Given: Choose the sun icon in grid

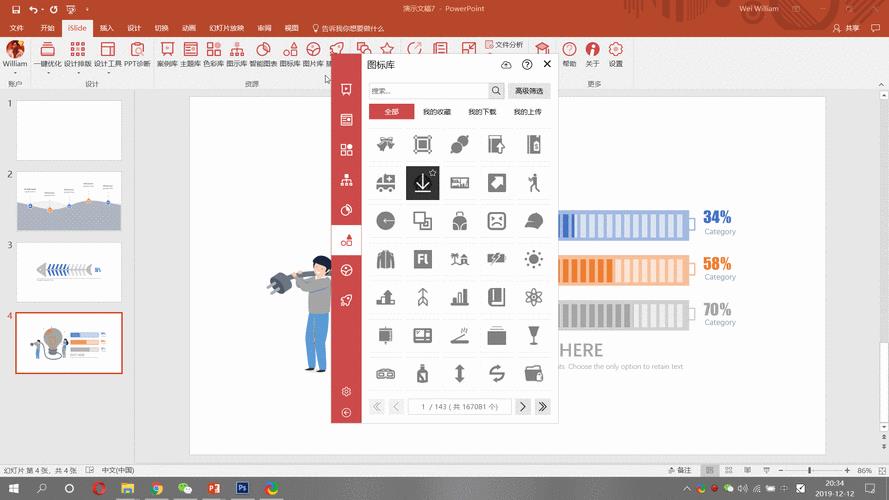Looking at the screenshot, I should click(x=533, y=259).
